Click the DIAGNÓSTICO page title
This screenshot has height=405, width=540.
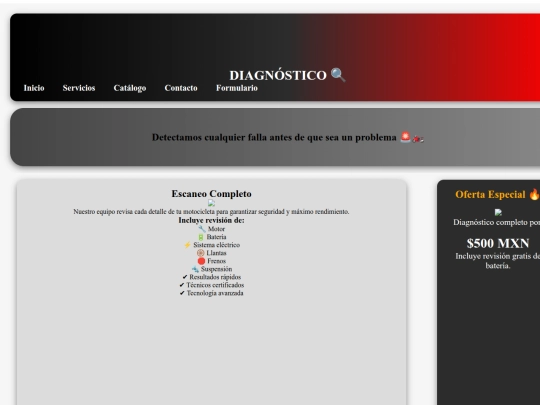tap(278, 75)
